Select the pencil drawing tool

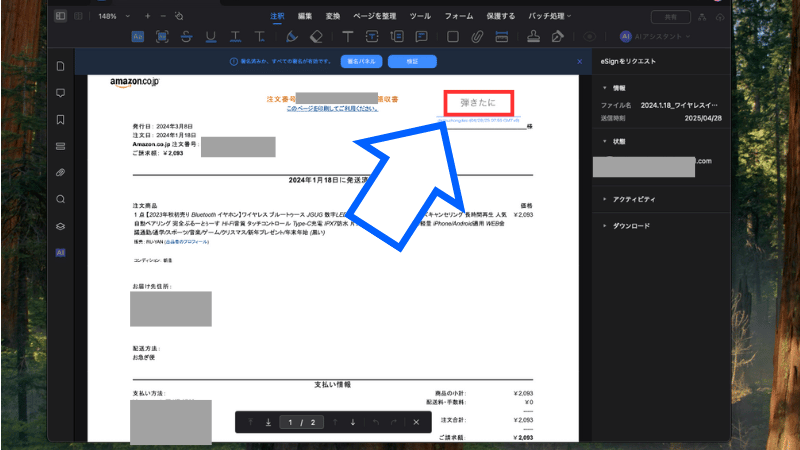291,36
